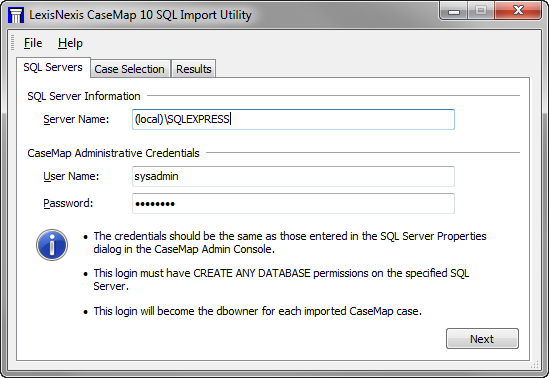The width and height of the screenshot is (549, 378).
Task: Click the Password label
Action: [68, 203]
